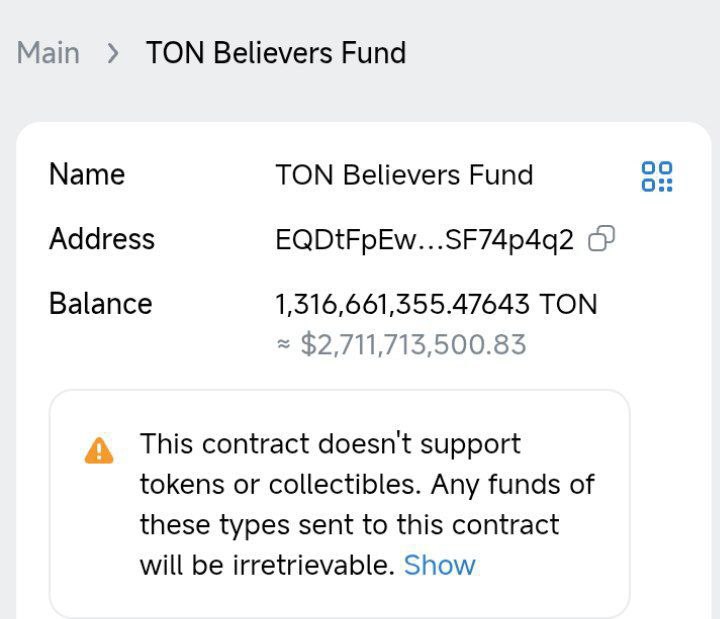Screen dimensions: 720x619
Task: Go back to Main via breadcrumb
Action: click(x=48, y=53)
